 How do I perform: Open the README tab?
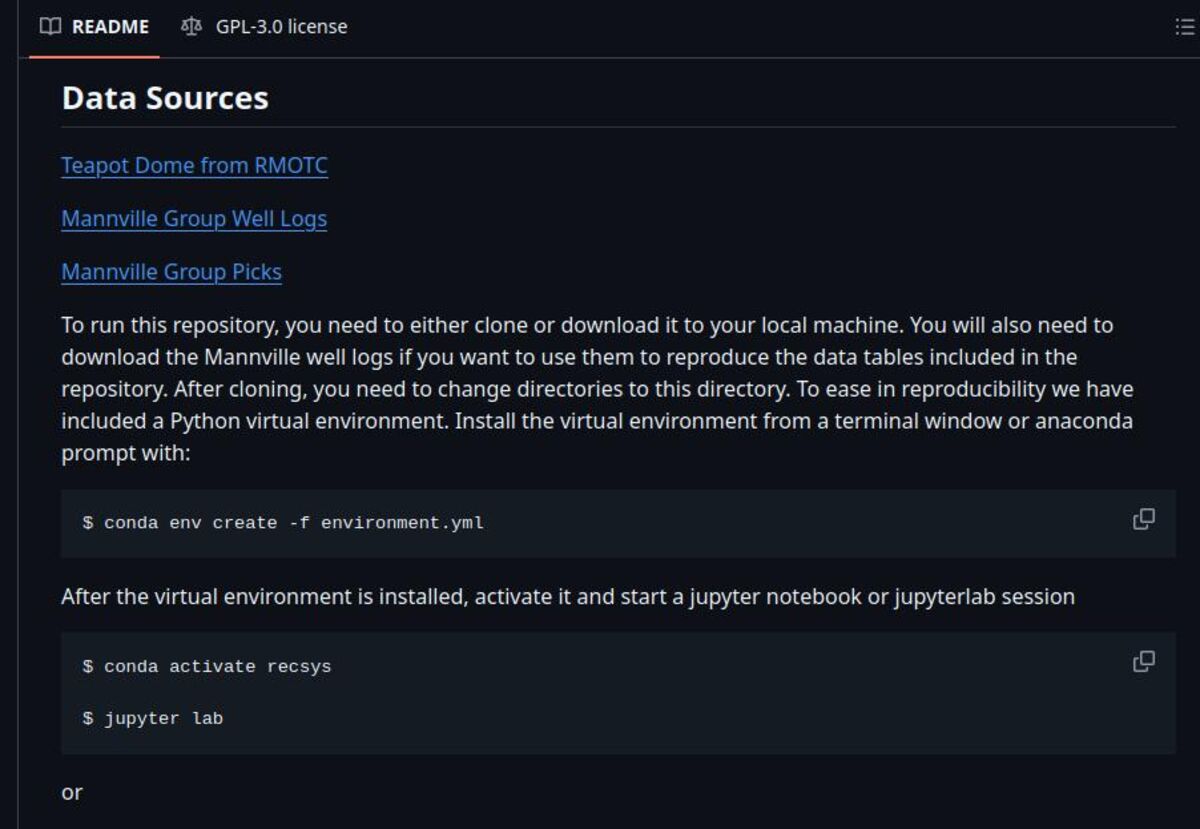tap(94, 27)
